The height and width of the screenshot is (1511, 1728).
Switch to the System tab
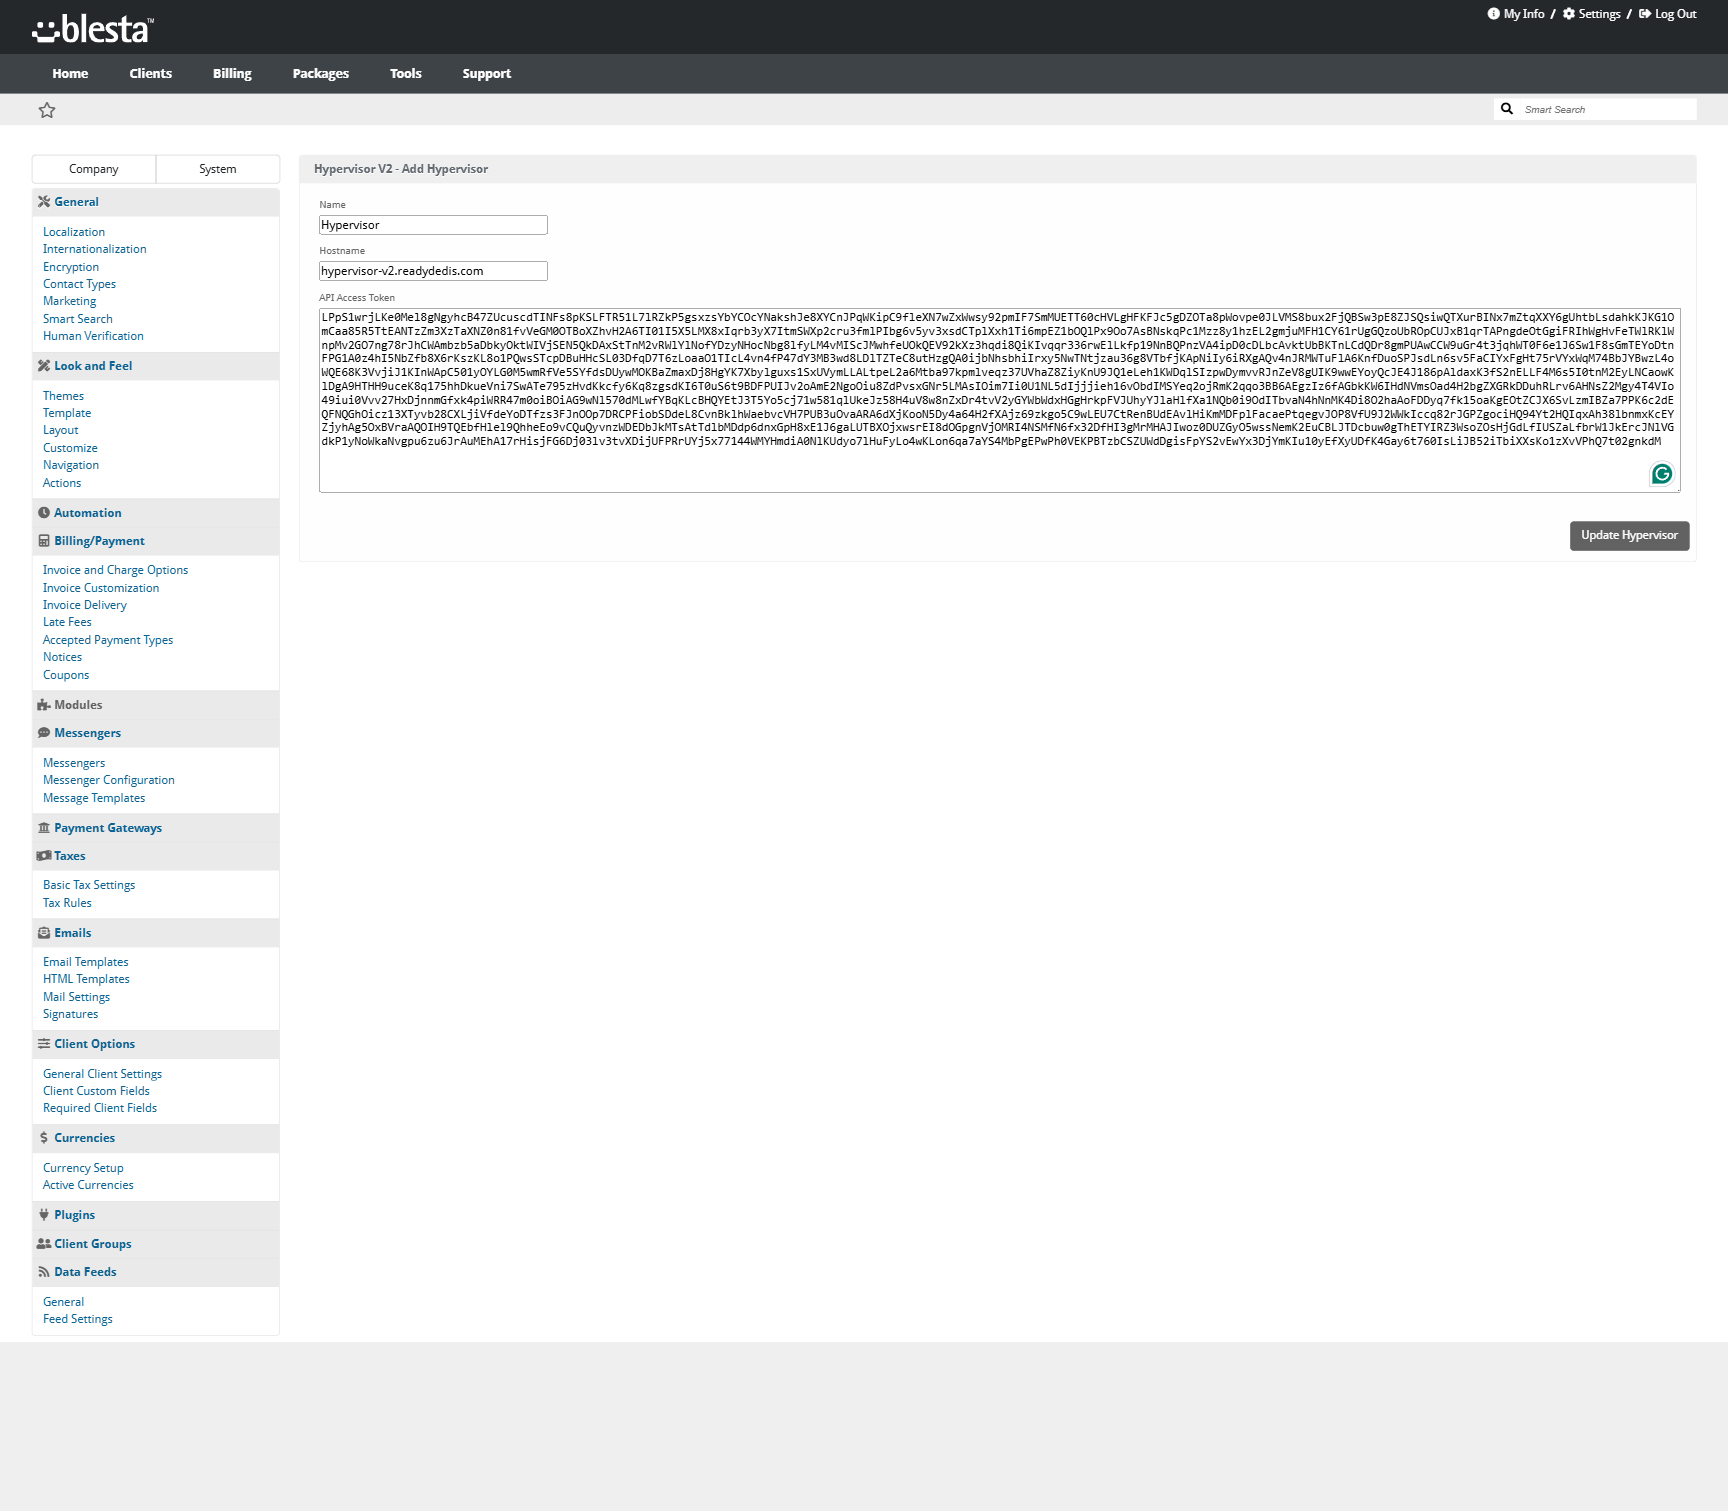click(218, 169)
